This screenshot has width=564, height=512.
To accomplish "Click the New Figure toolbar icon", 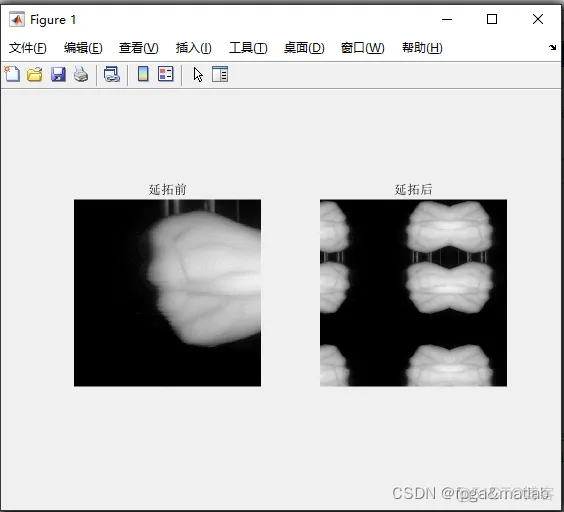I will [12, 74].
